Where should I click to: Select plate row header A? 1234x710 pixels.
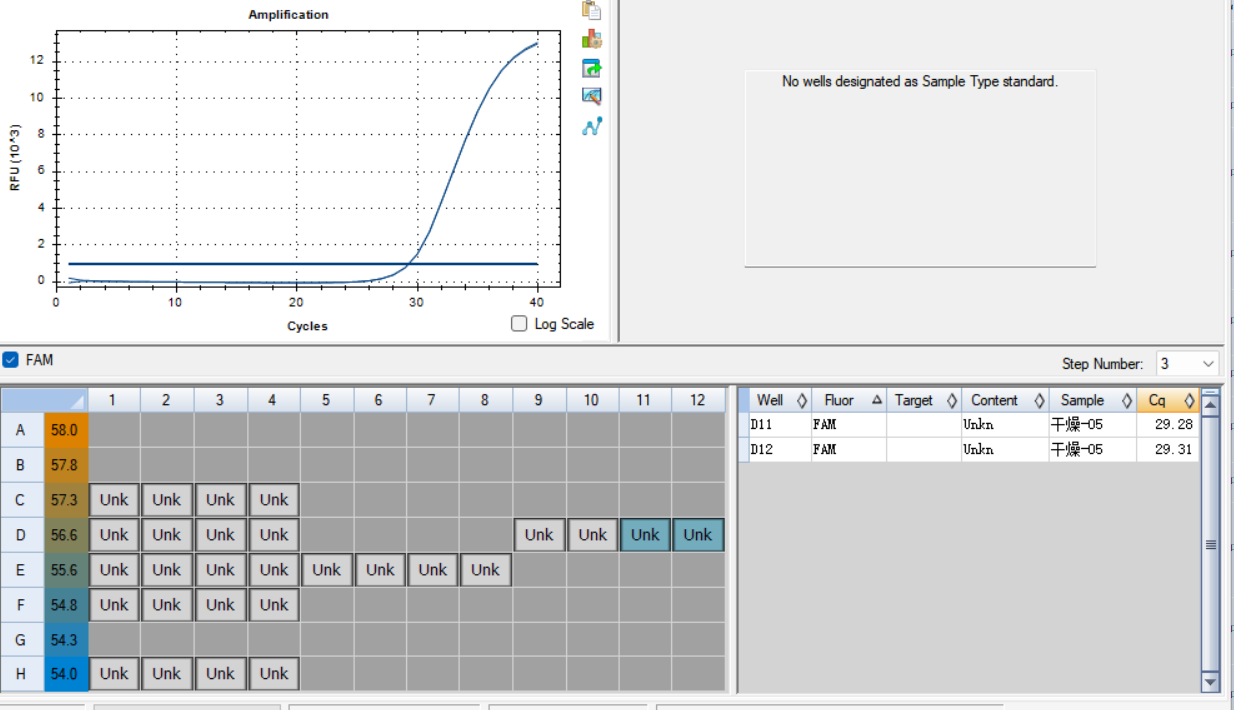[x=22, y=431]
